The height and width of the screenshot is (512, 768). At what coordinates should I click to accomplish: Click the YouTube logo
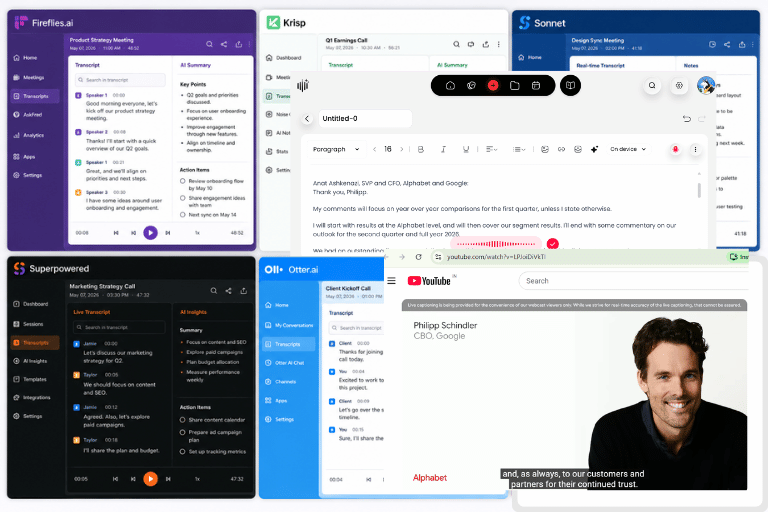(x=429, y=281)
